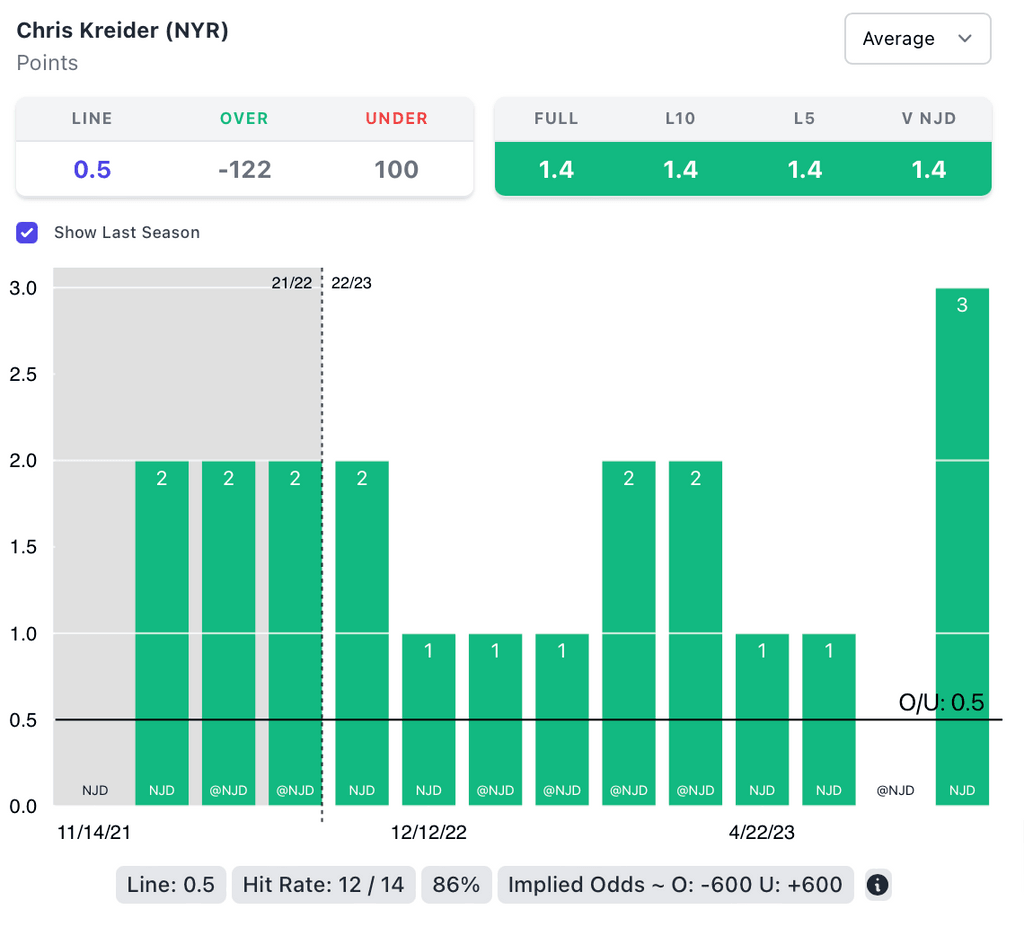Click the chevron arrow in Average selector
The height and width of the screenshot is (927, 1024).
point(965,39)
